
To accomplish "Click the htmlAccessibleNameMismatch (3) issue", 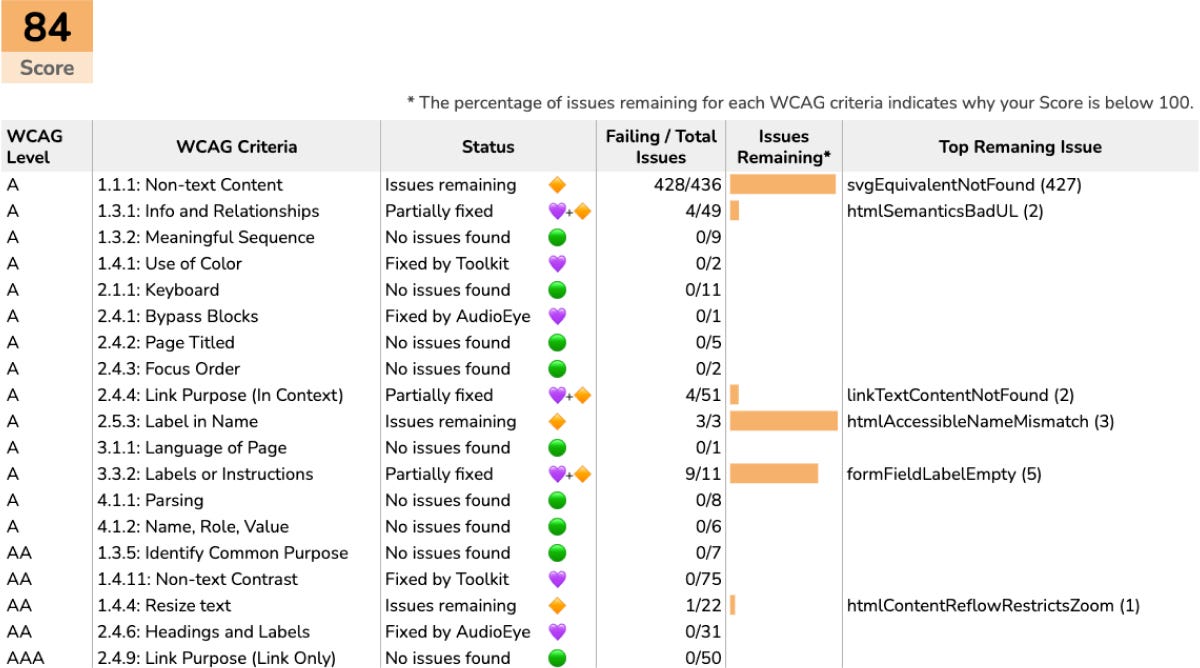I will [980, 422].
